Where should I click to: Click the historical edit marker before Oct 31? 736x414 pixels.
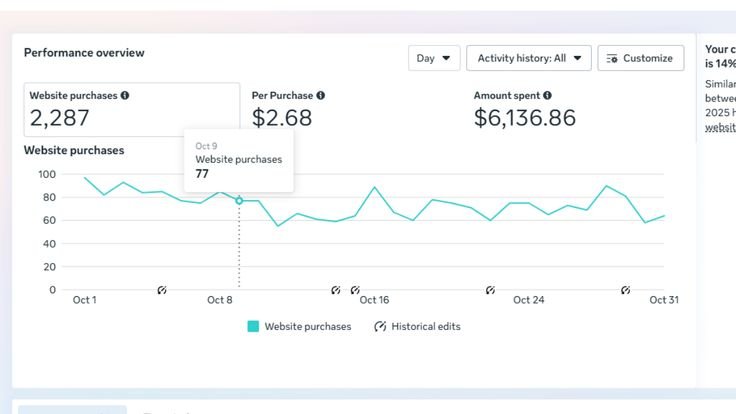pos(626,290)
